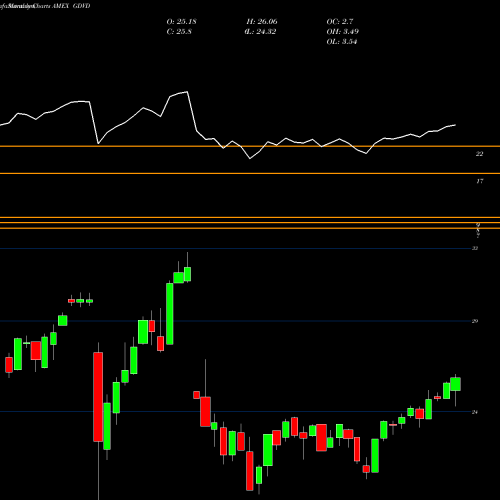Click the '32' price axis label
Screen dimensions: 500x500
coord(475,248)
